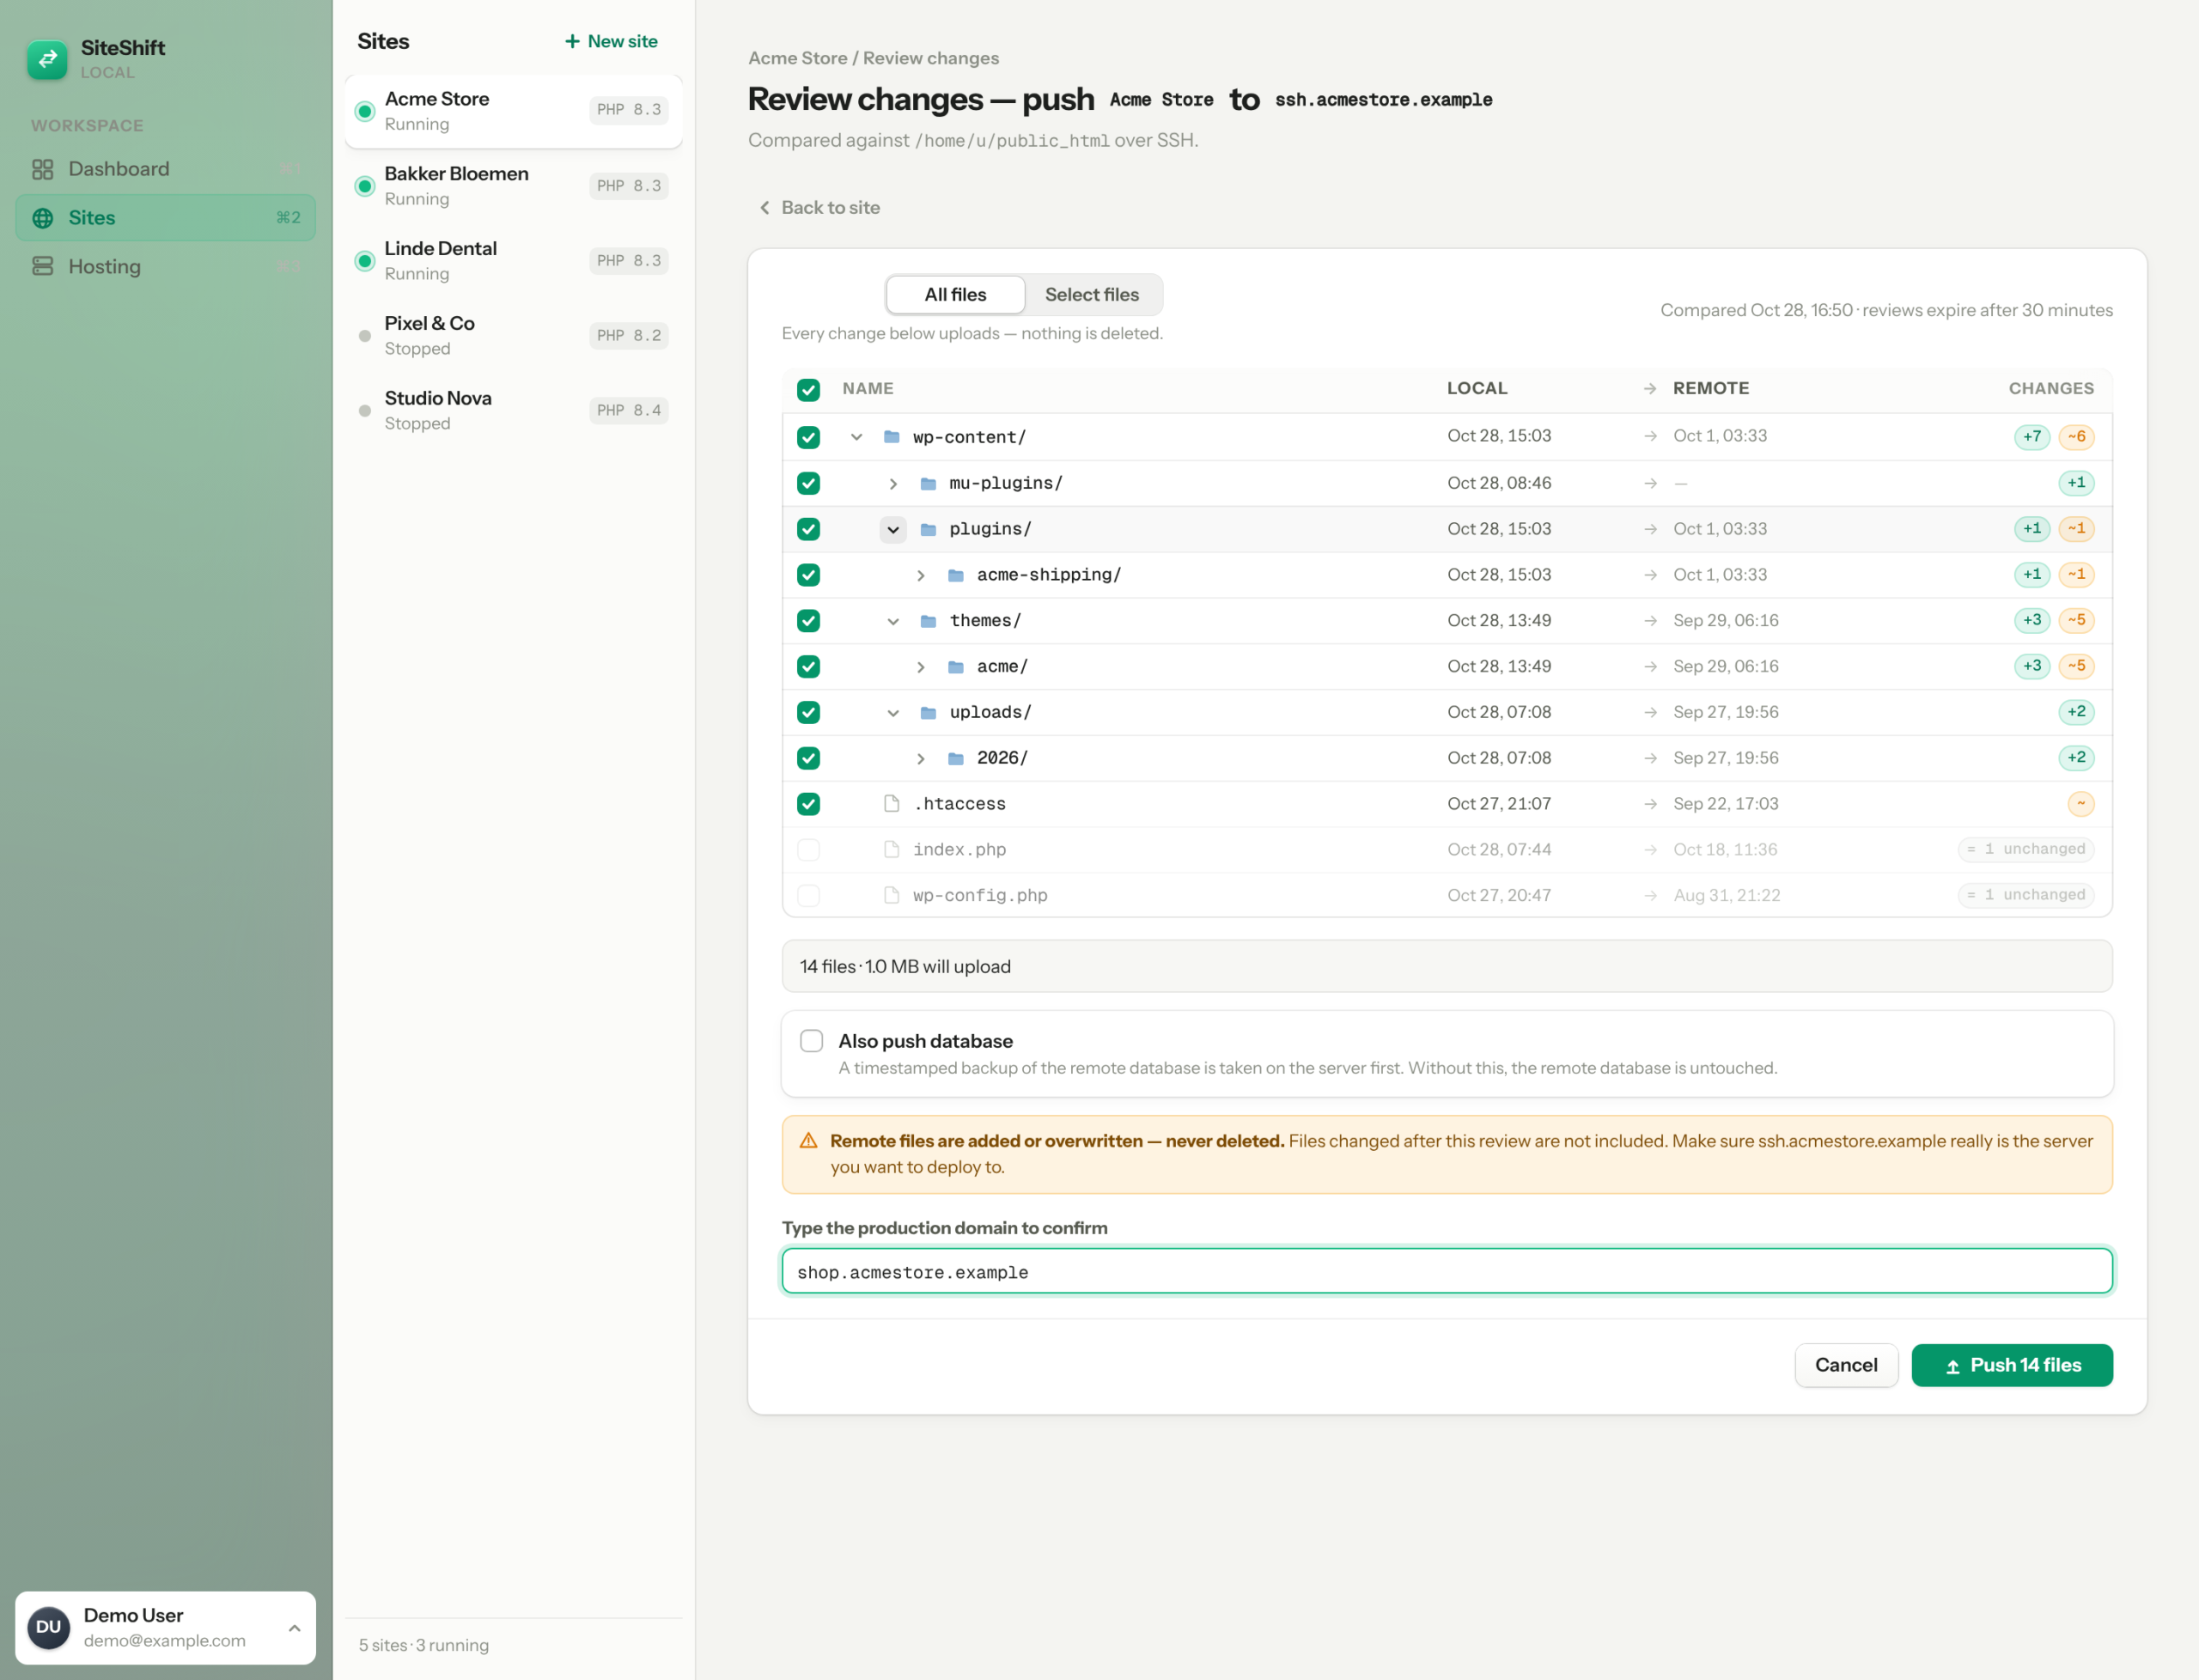
Task: Open the Demo User account menu chevron
Action: [294, 1627]
